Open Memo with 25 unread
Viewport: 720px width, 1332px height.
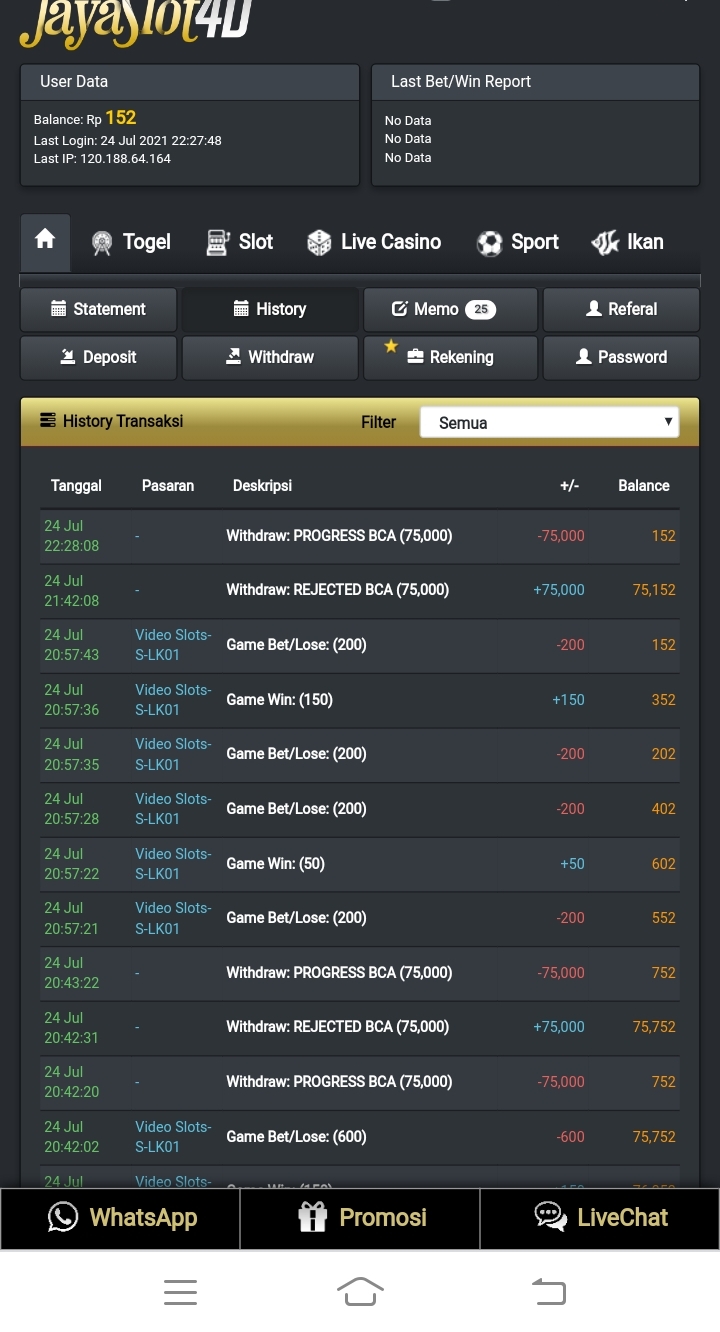(x=450, y=309)
